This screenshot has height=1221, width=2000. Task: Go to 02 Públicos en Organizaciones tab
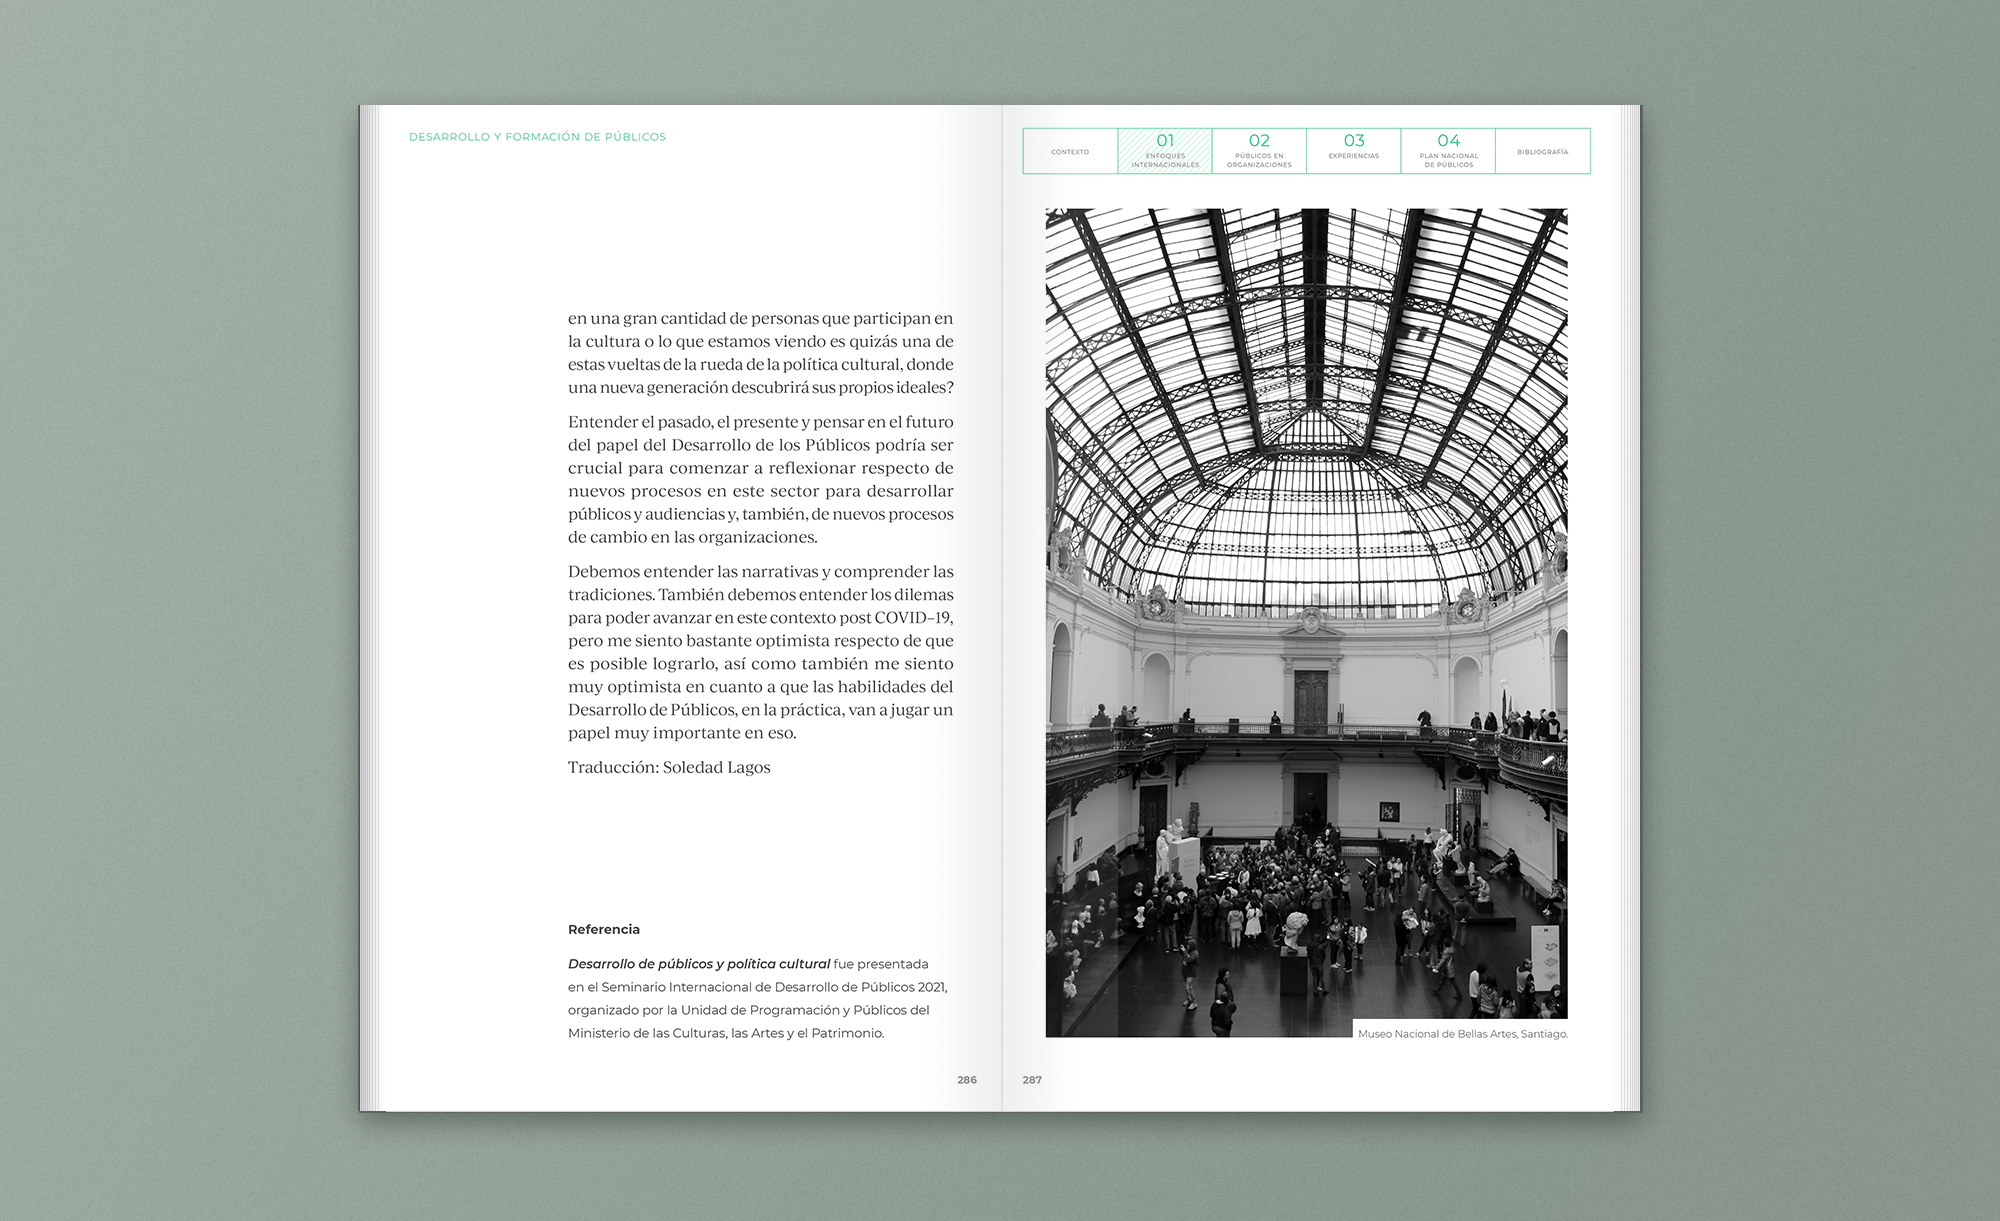[1259, 151]
